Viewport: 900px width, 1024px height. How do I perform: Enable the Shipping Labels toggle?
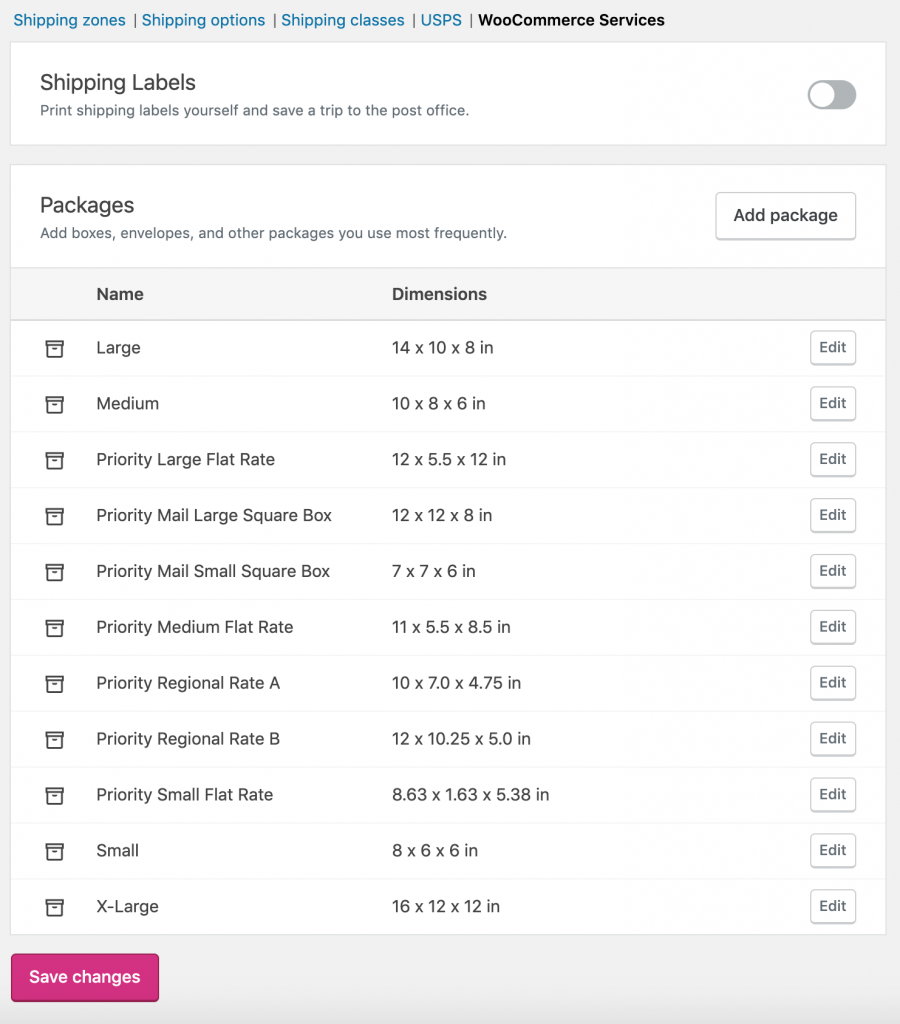(x=831, y=95)
